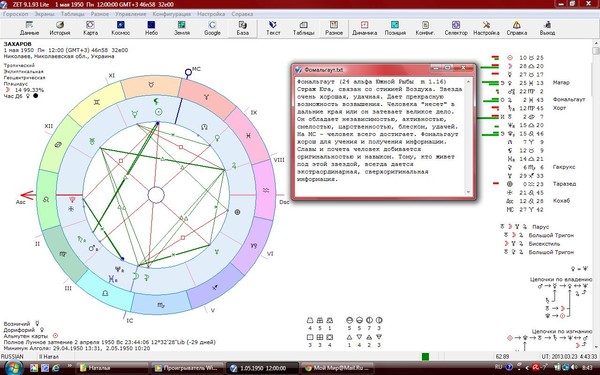Image resolution: width=600 pixels, height=375 pixels.
Task: Click the Цепочки по владению heading
Action: coord(561,279)
